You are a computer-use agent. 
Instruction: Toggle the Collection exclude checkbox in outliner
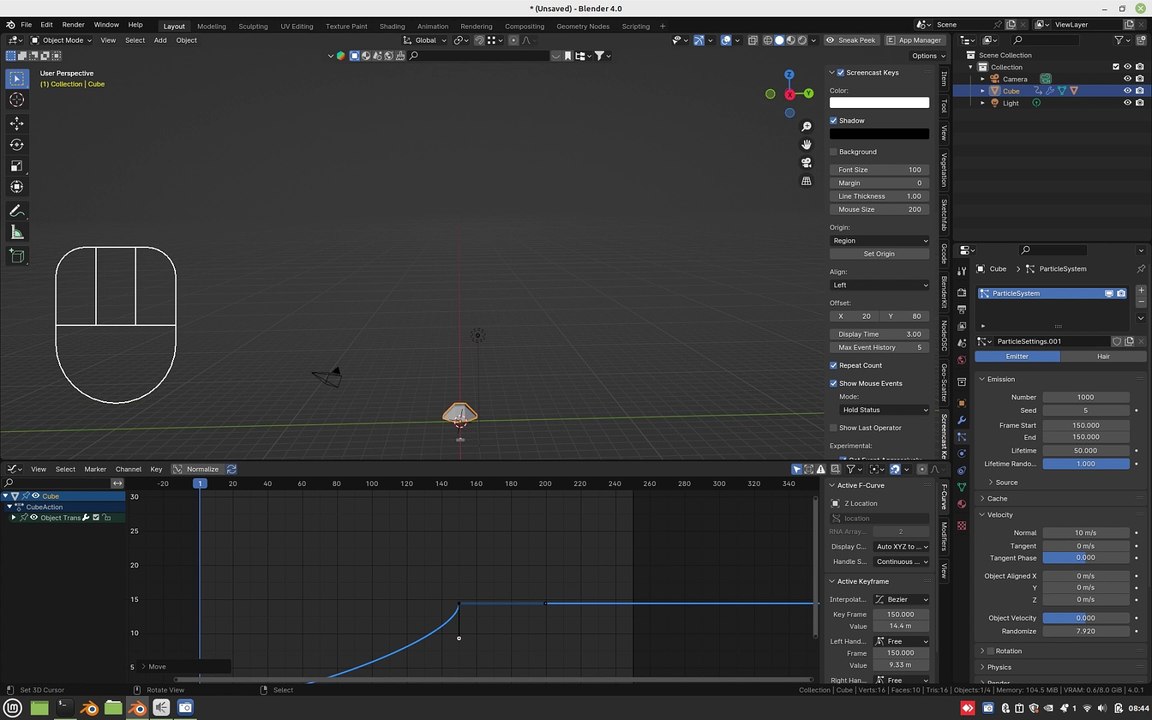pyautogui.click(x=1116, y=67)
